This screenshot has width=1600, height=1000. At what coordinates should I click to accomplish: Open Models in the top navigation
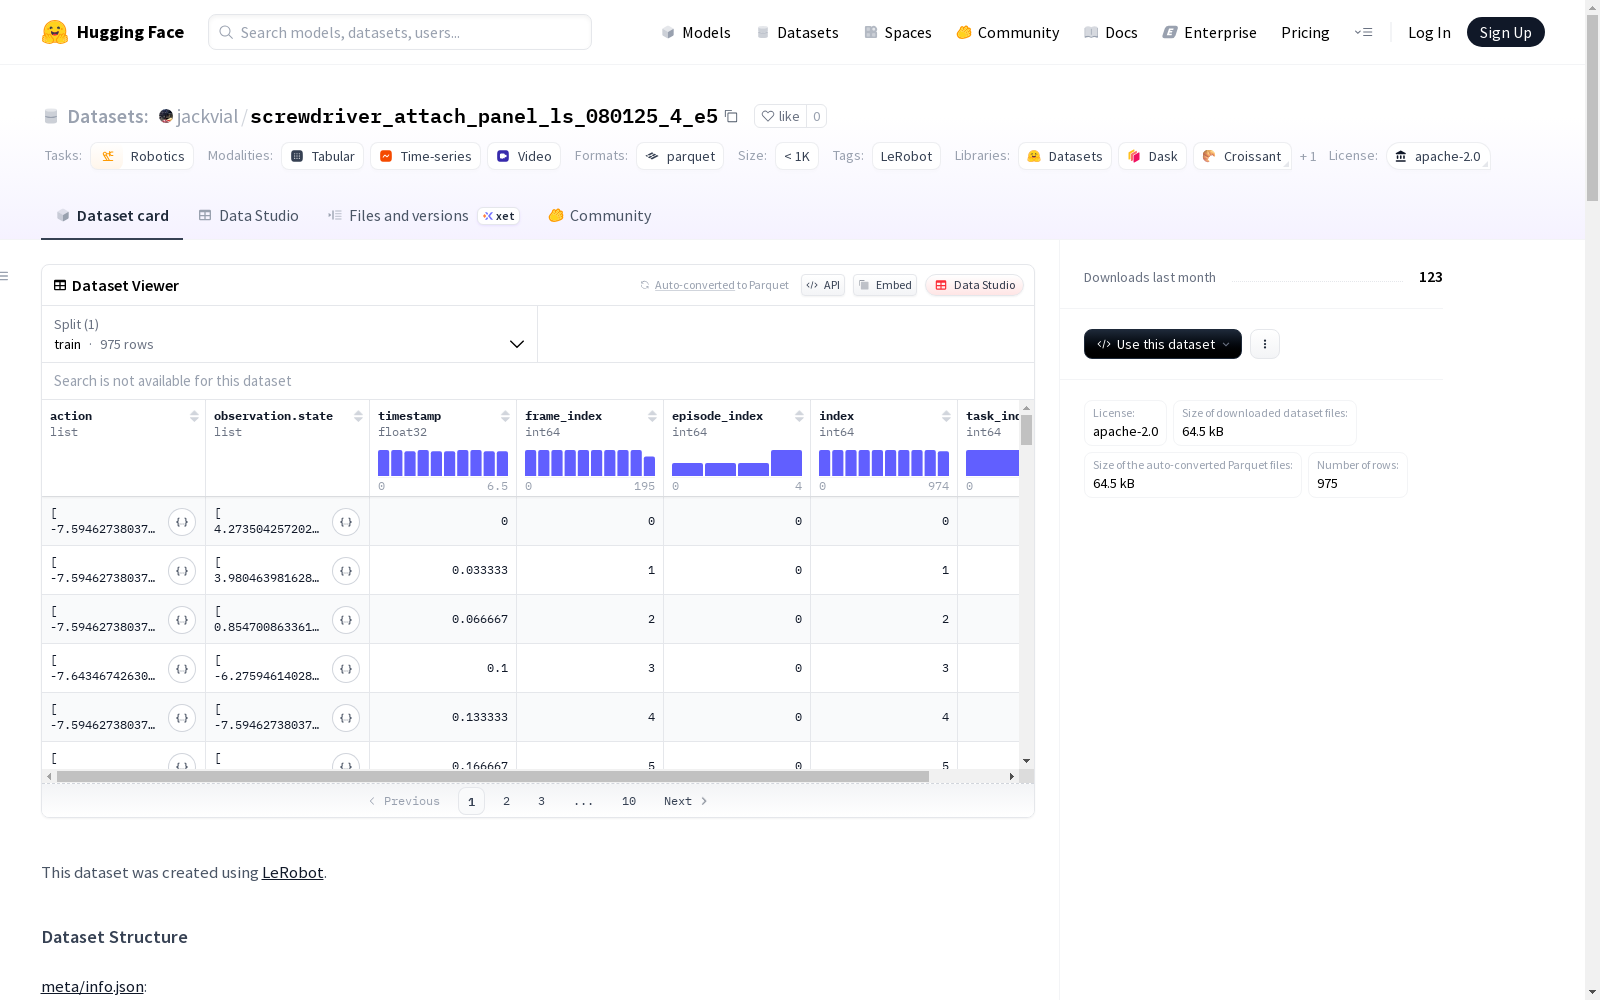coord(696,32)
